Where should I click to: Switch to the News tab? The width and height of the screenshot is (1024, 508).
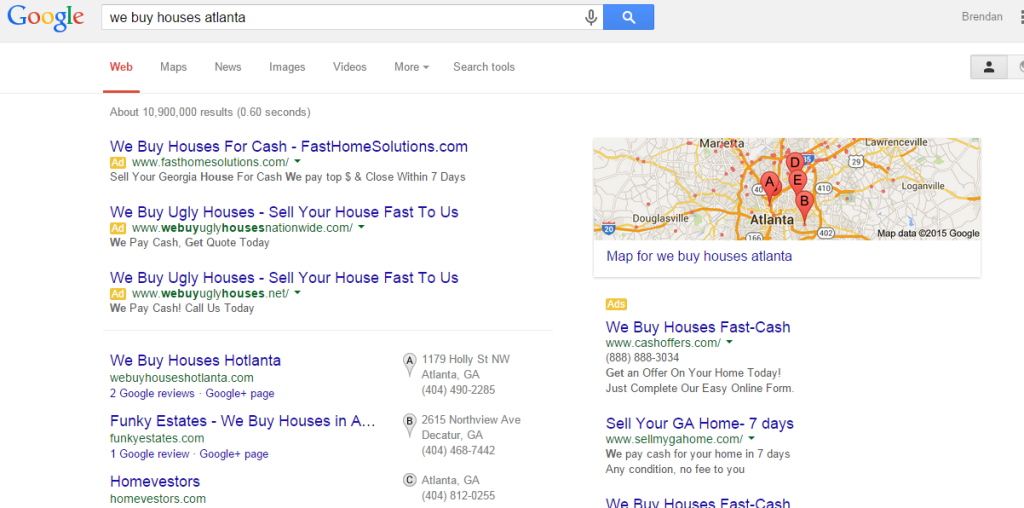(x=228, y=67)
